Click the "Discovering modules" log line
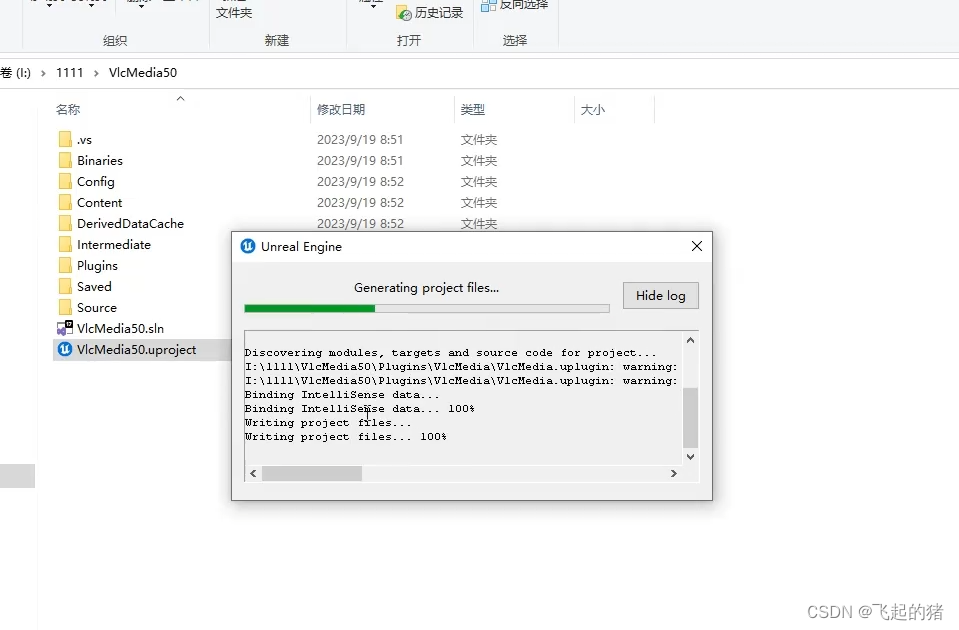 450,353
